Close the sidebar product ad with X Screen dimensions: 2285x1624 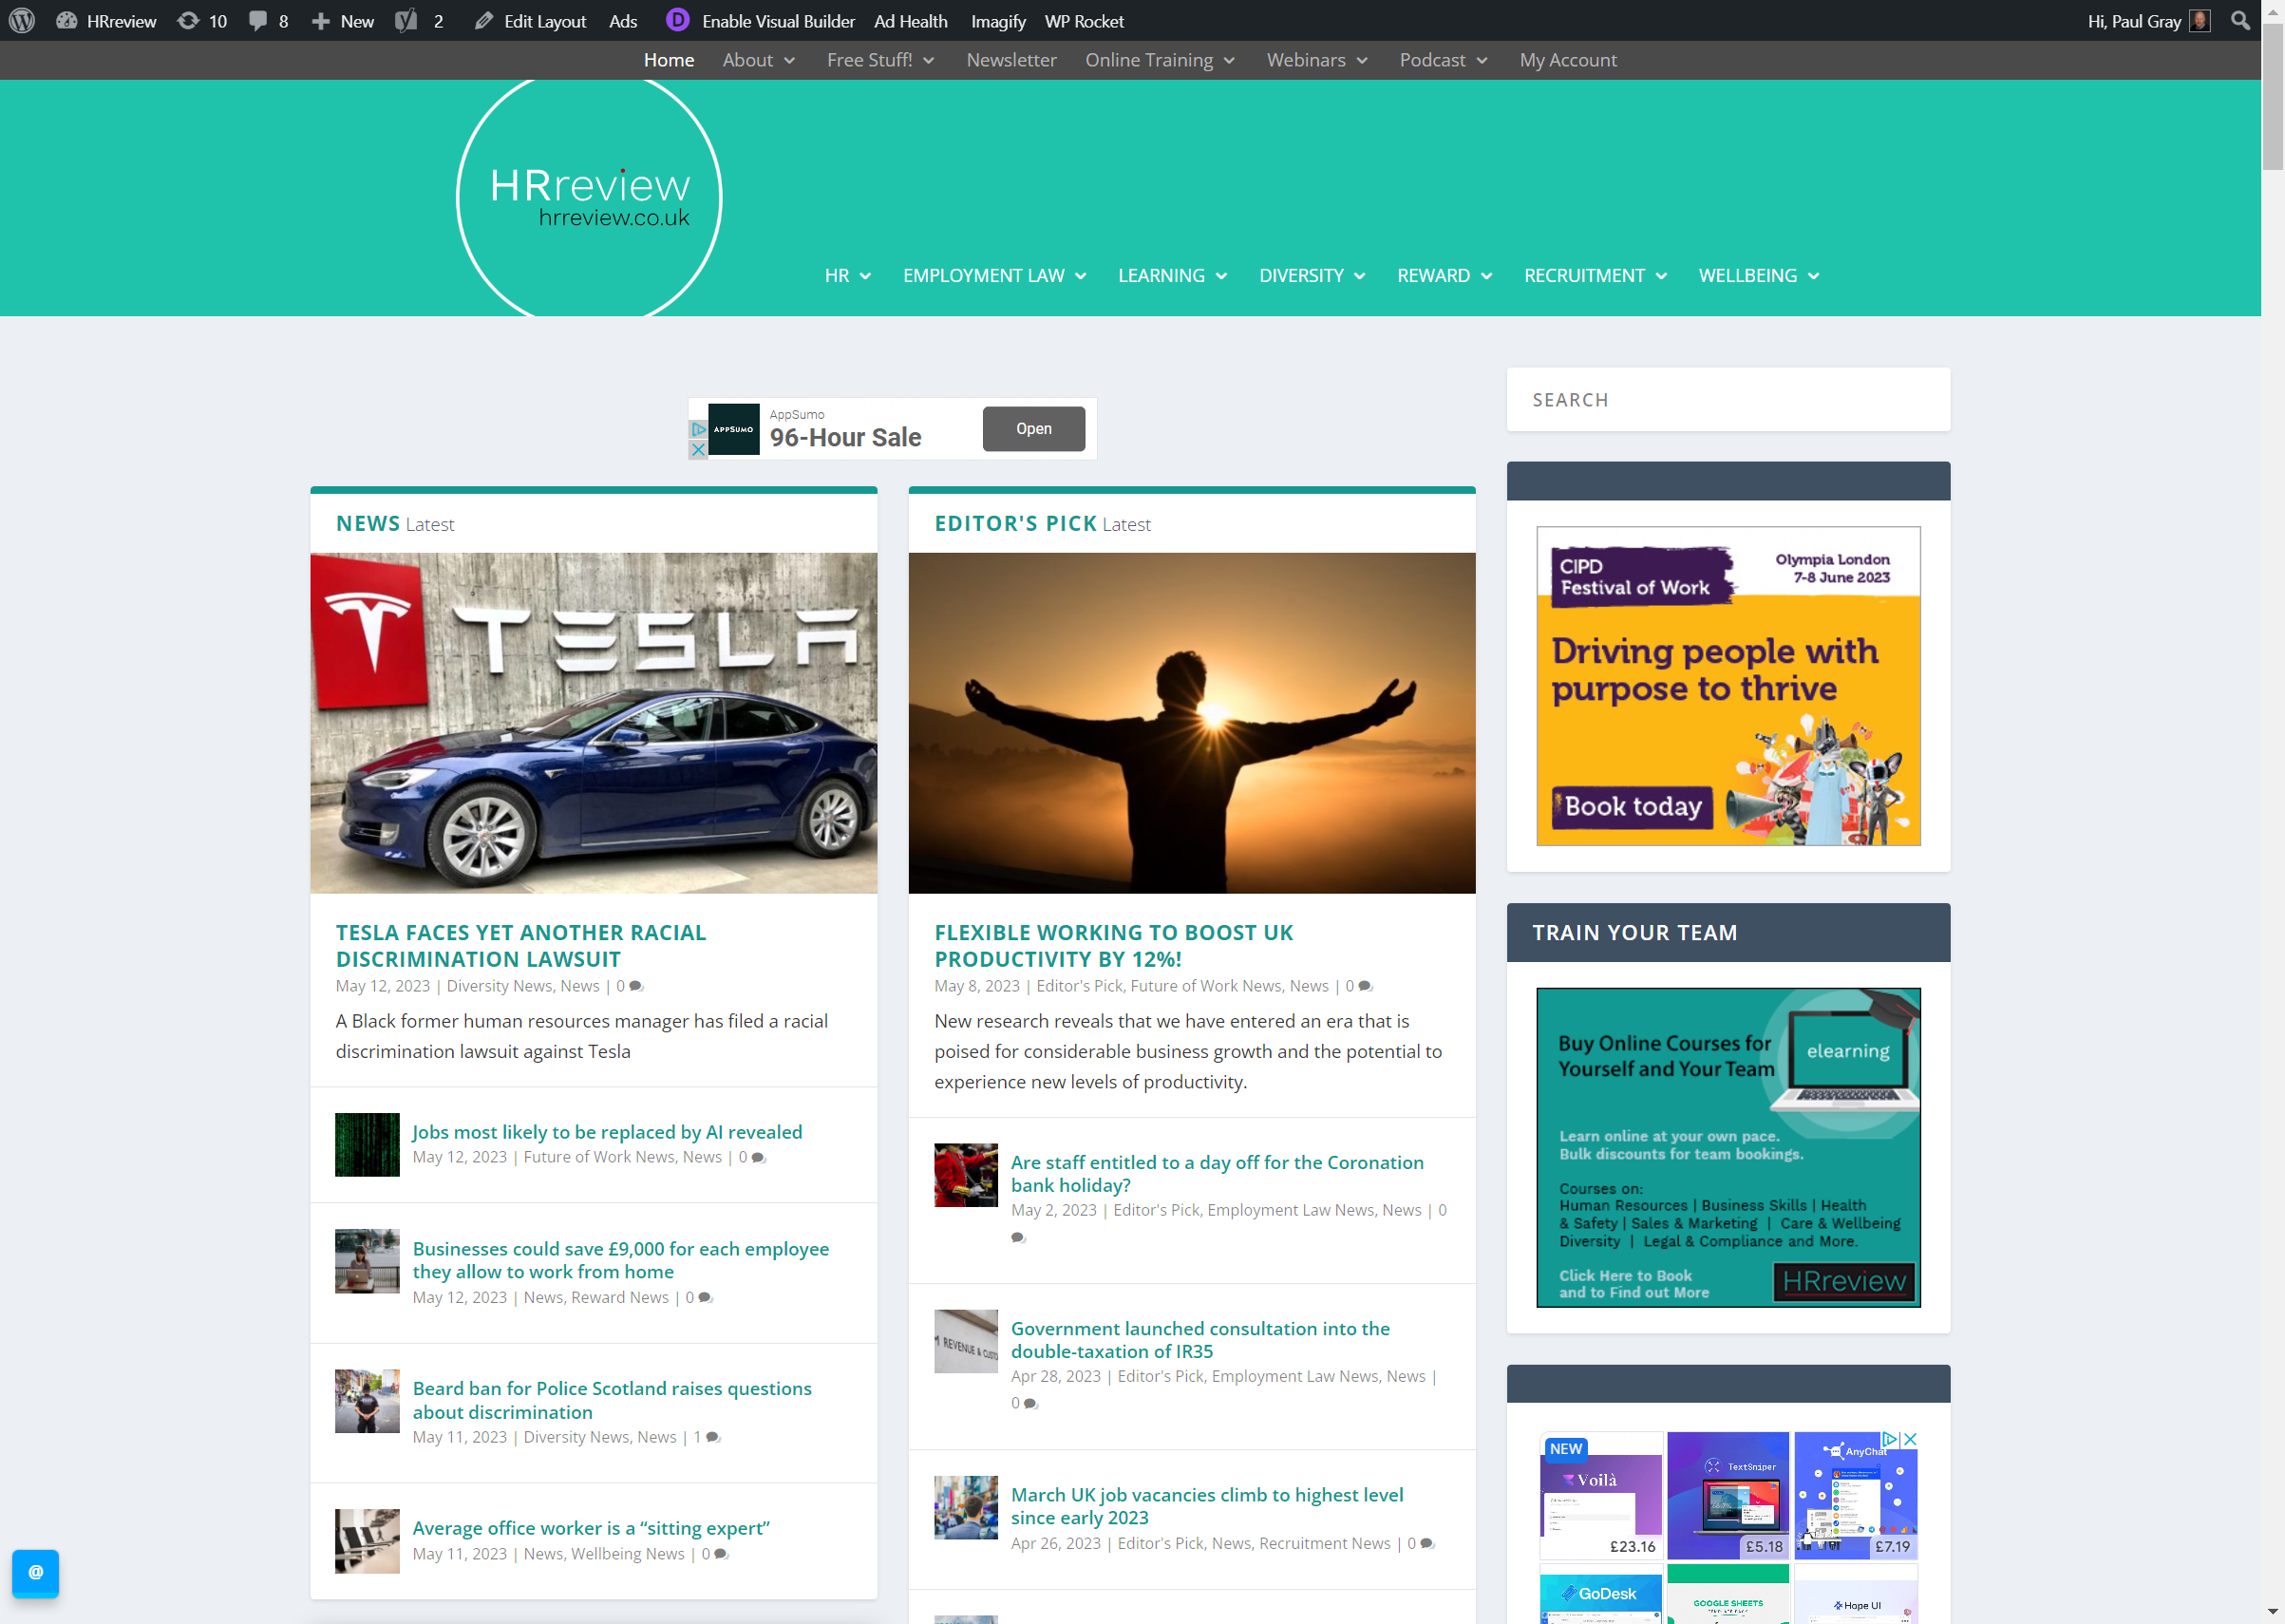tap(1910, 1439)
